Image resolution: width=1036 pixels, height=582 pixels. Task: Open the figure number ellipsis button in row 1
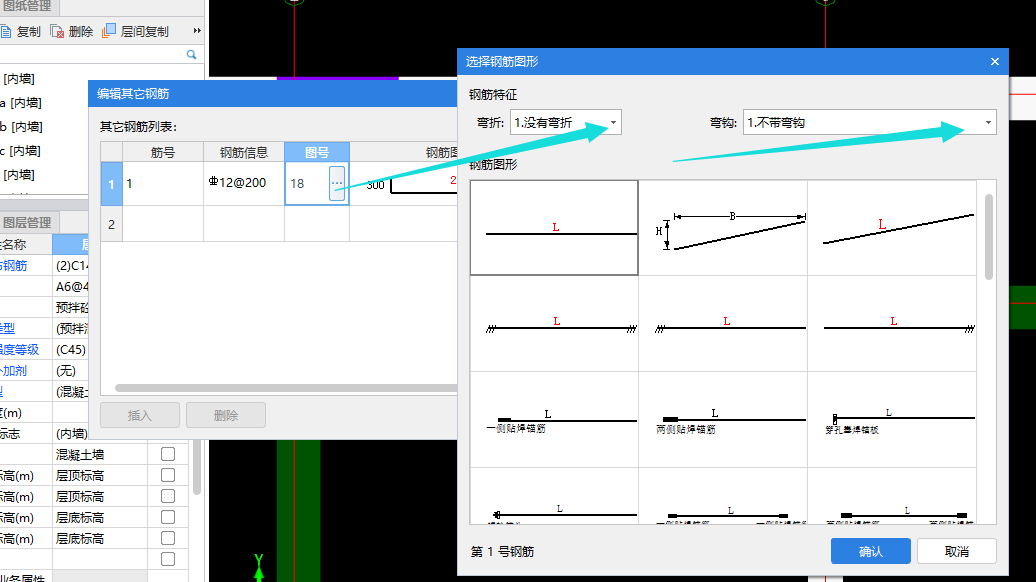(x=337, y=183)
